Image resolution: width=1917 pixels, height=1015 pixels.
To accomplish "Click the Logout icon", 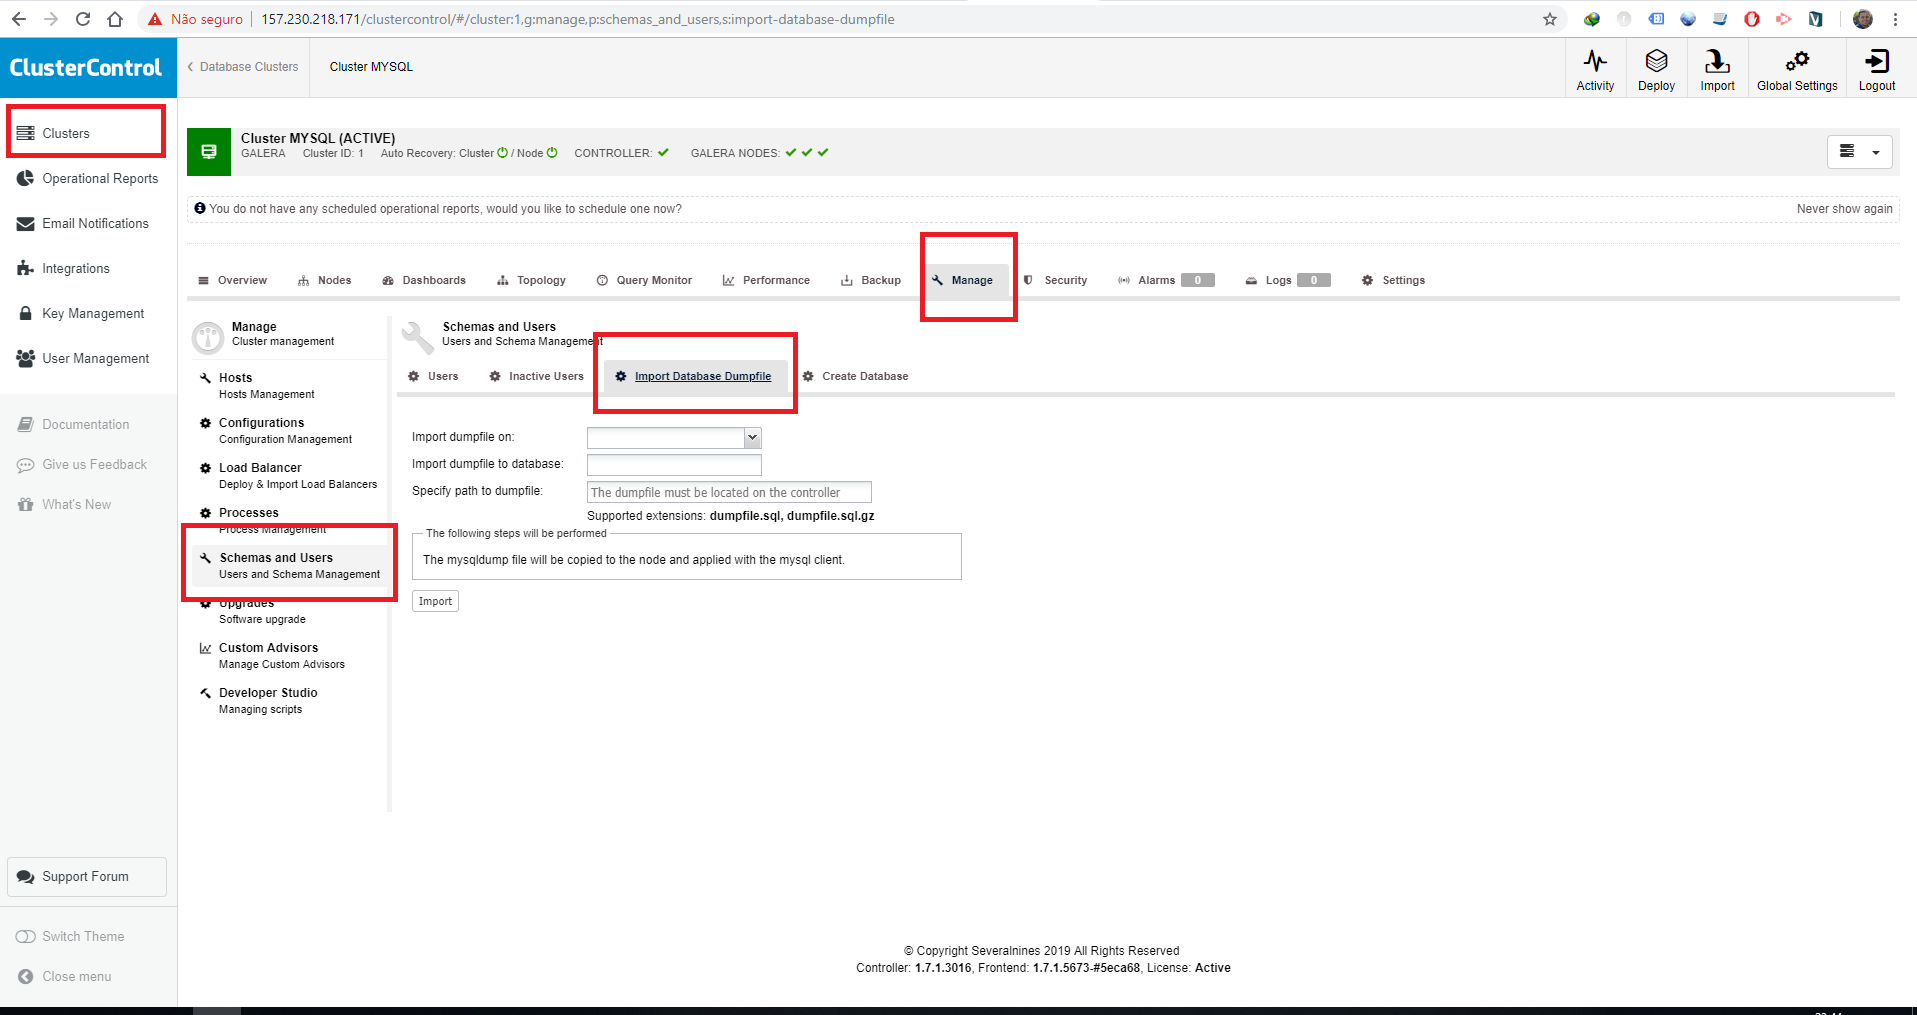I will (1875, 67).
